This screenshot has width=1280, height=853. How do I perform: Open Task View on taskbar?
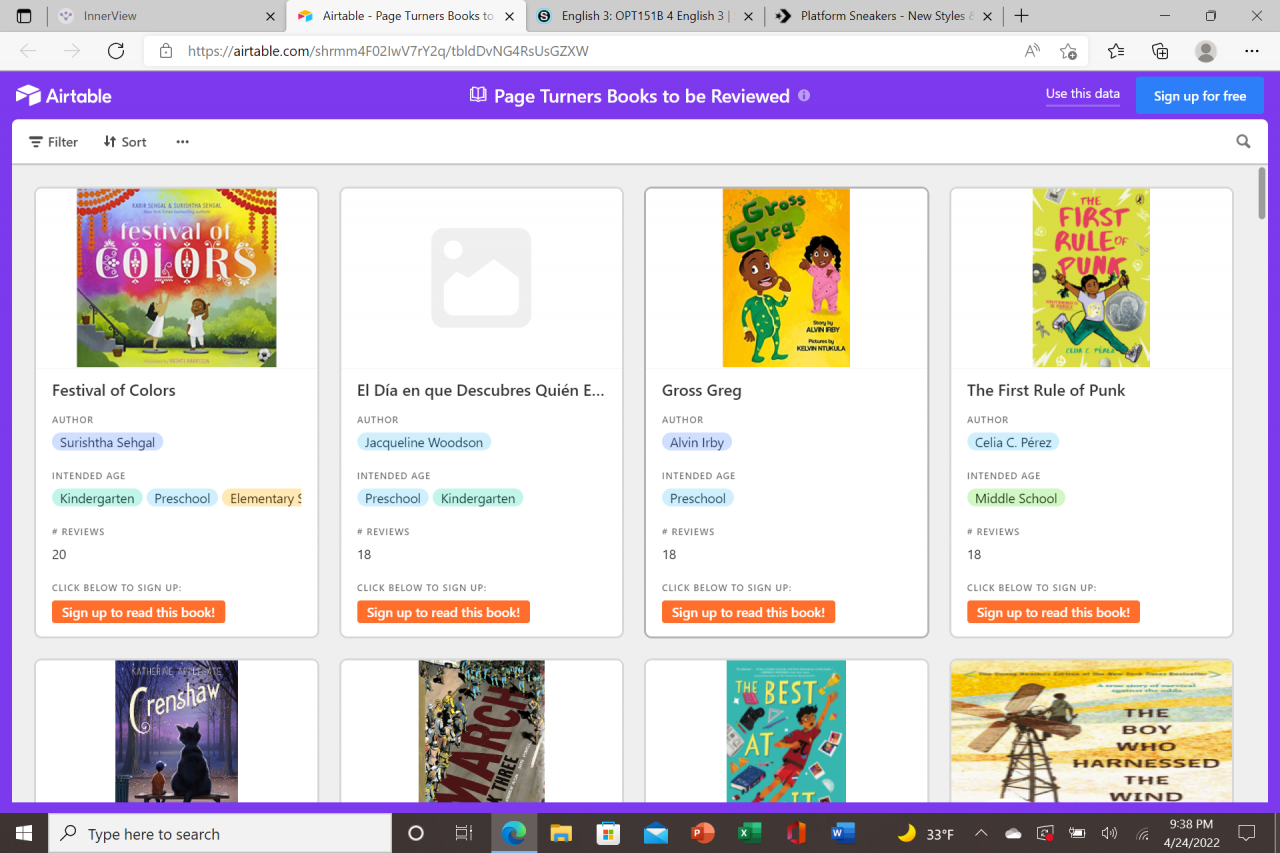point(463,833)
